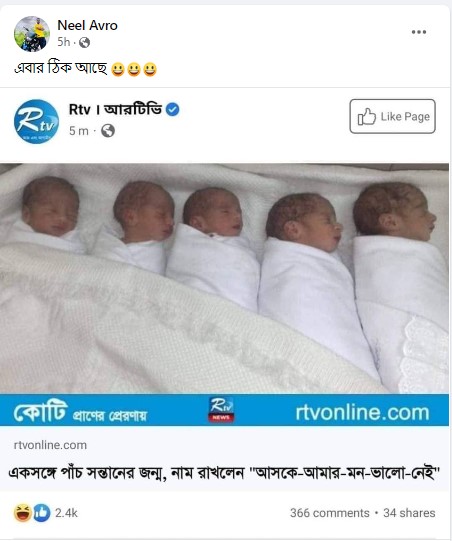
Task: Open the five newborn babies photo
Action: click(x=224, y=278)
